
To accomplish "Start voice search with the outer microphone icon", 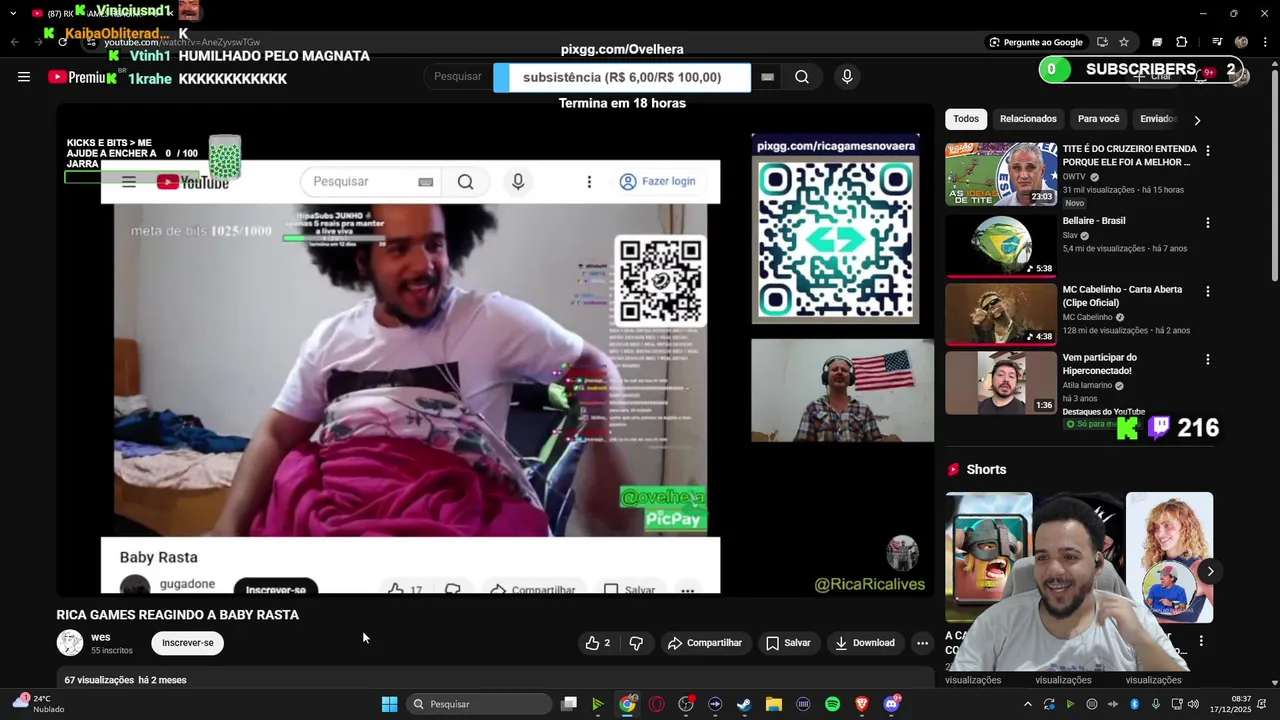I will [847, 77].
